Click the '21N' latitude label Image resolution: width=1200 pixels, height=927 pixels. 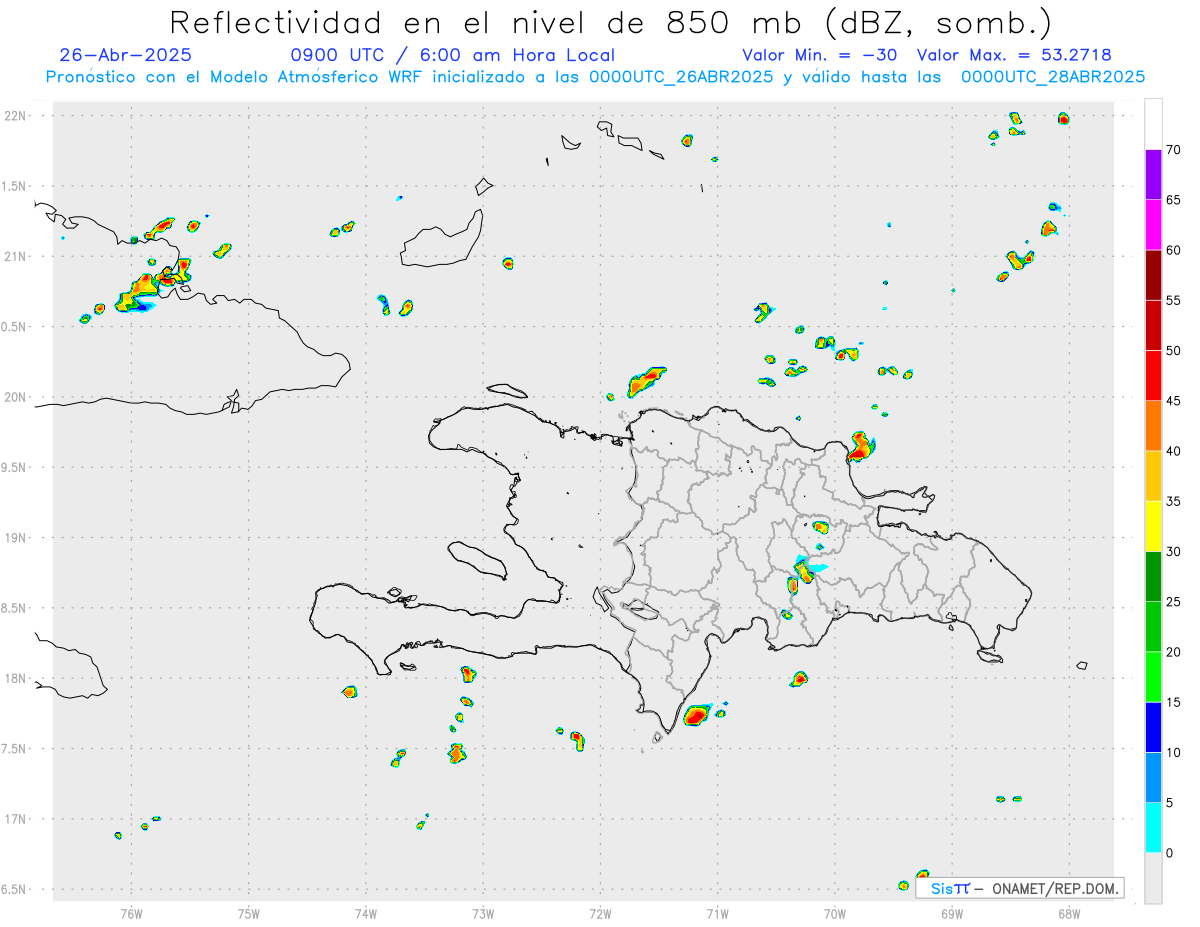pos(17,256)
